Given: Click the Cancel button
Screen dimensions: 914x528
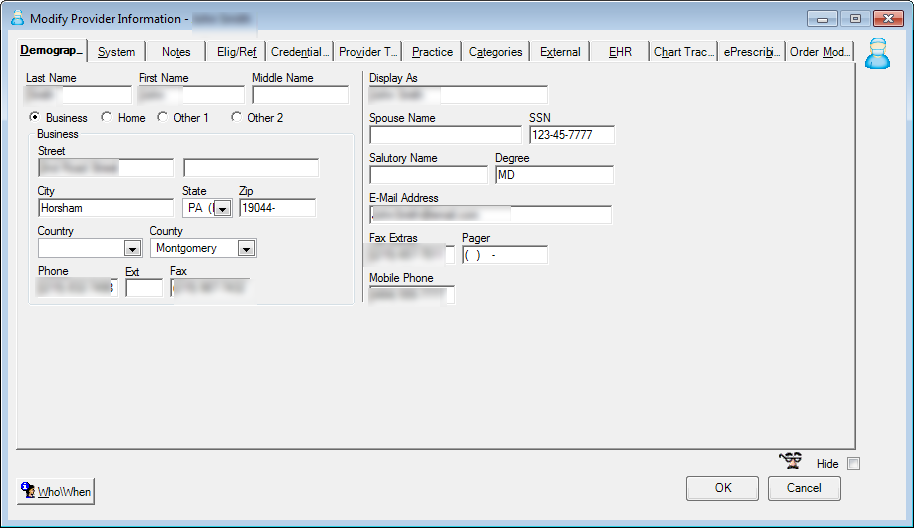Looking at the screenshot, I should point(804,488).
